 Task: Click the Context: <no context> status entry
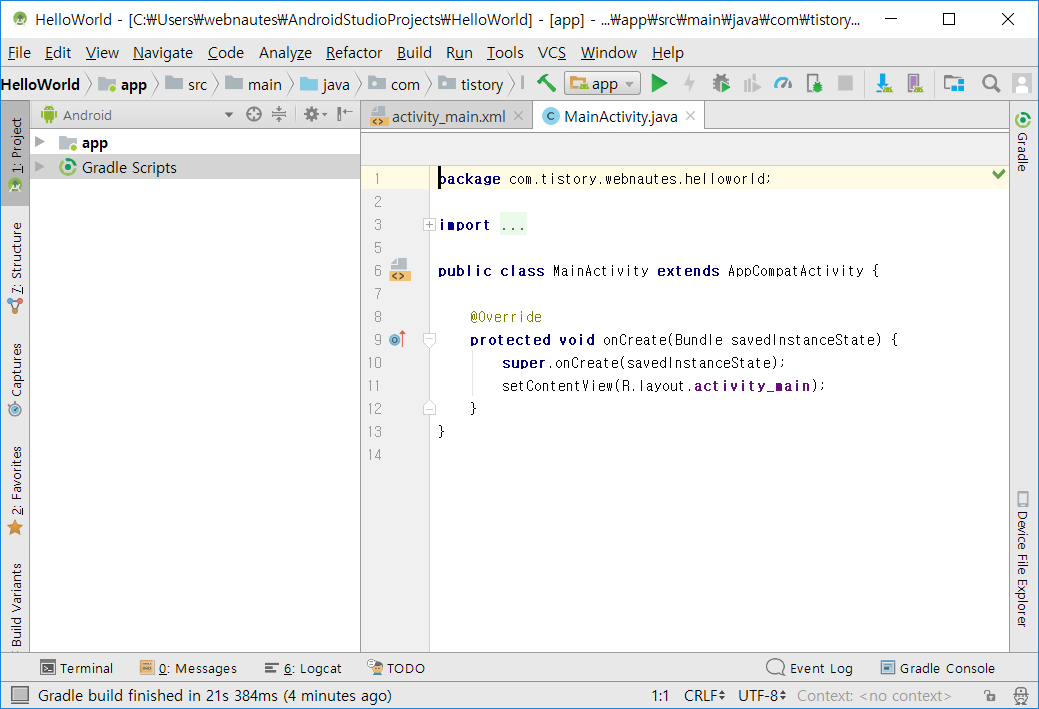[x=873, y=696]
